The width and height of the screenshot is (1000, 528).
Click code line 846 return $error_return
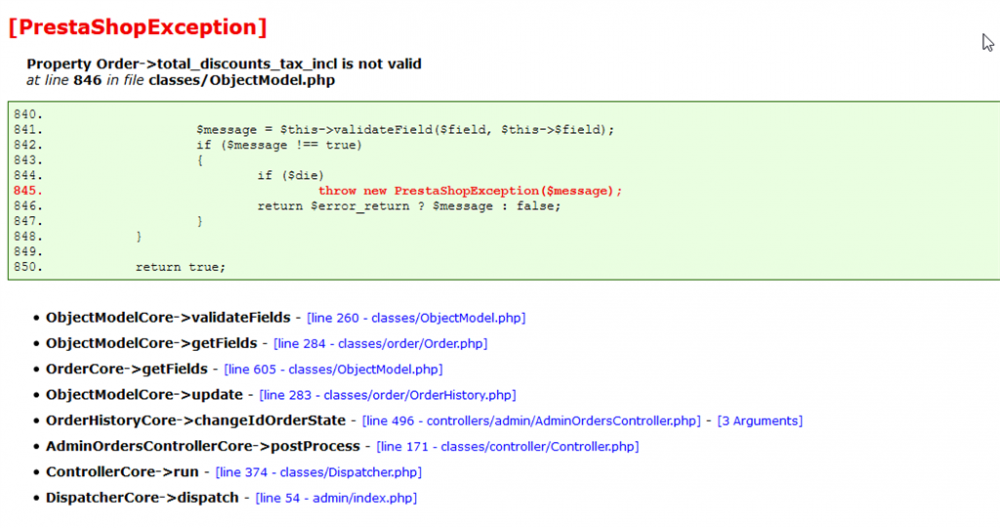409,206
